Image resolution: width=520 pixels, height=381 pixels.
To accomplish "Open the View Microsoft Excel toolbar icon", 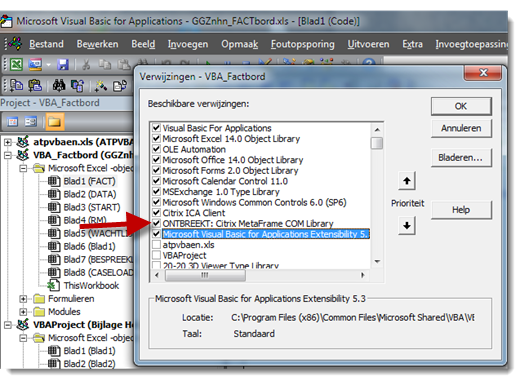I will click(16, 64).
